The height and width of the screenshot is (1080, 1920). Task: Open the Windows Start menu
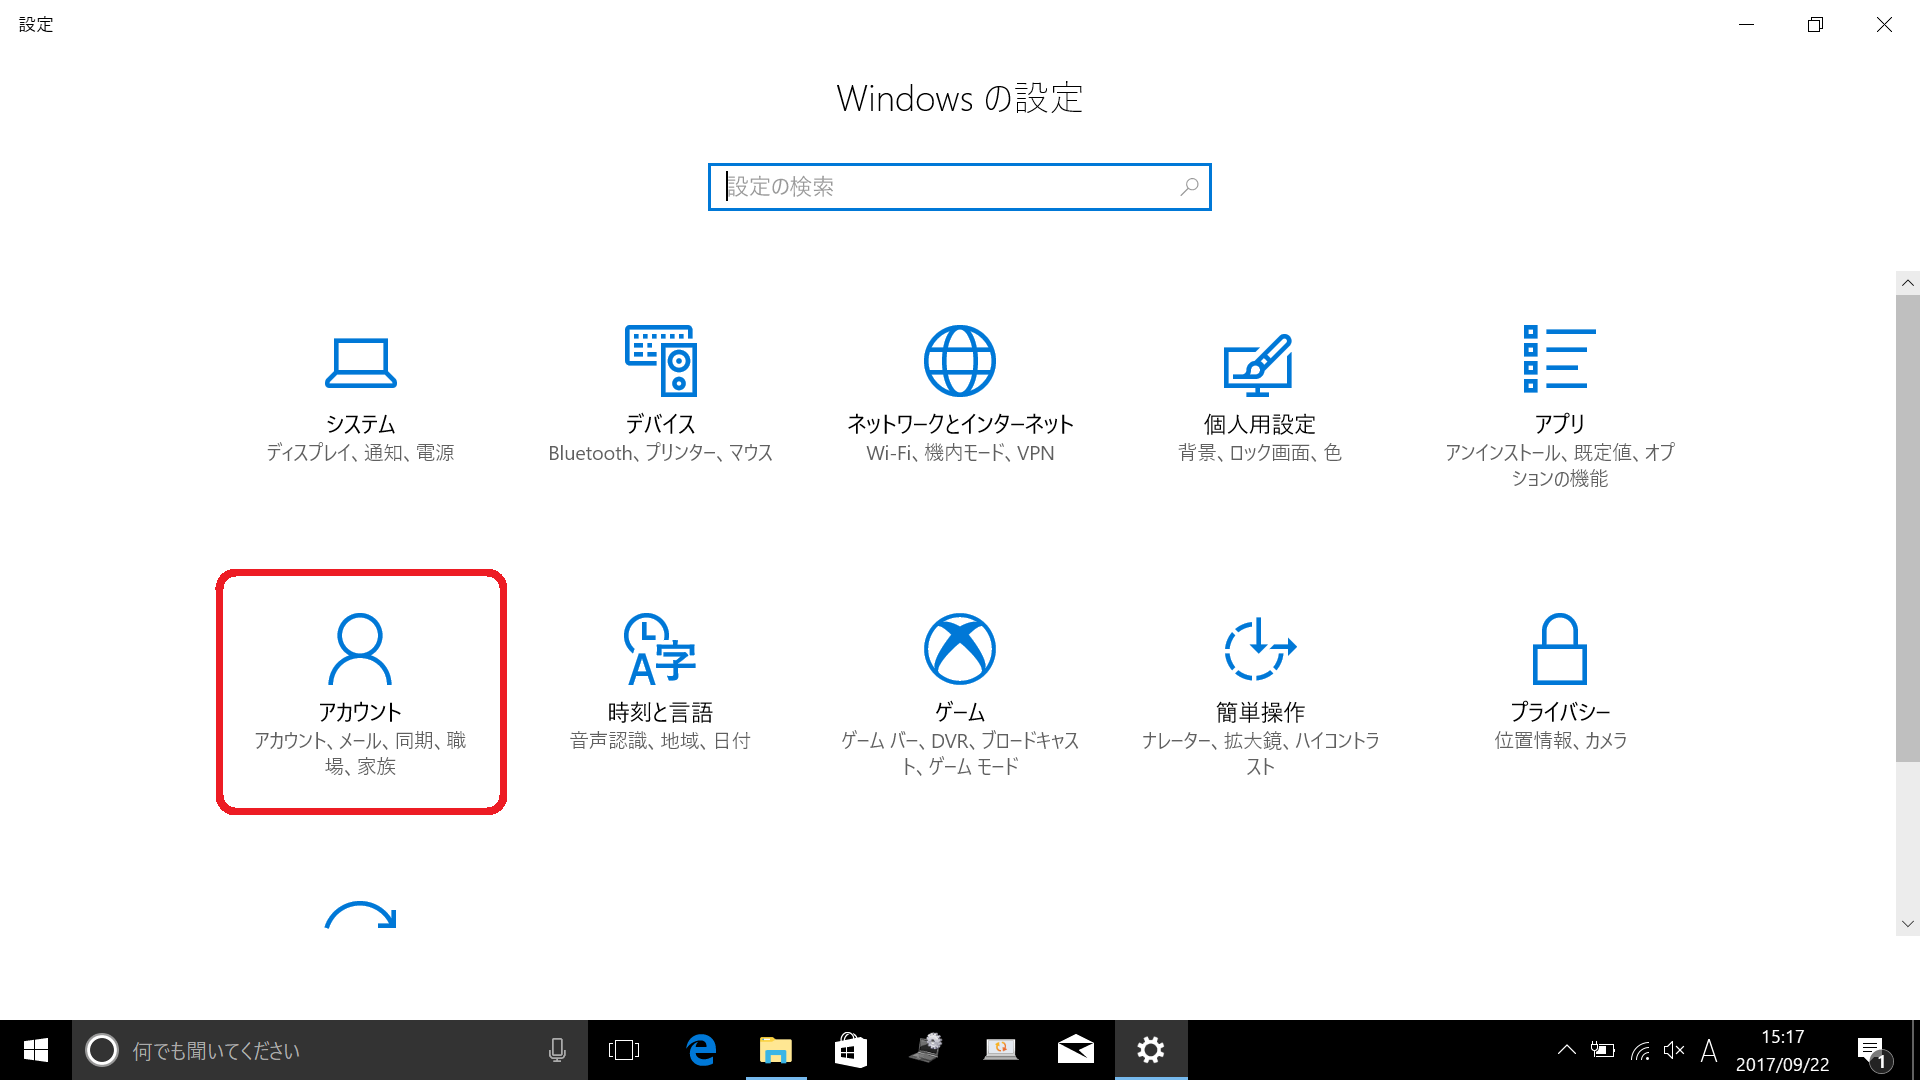pos(36,1050)
